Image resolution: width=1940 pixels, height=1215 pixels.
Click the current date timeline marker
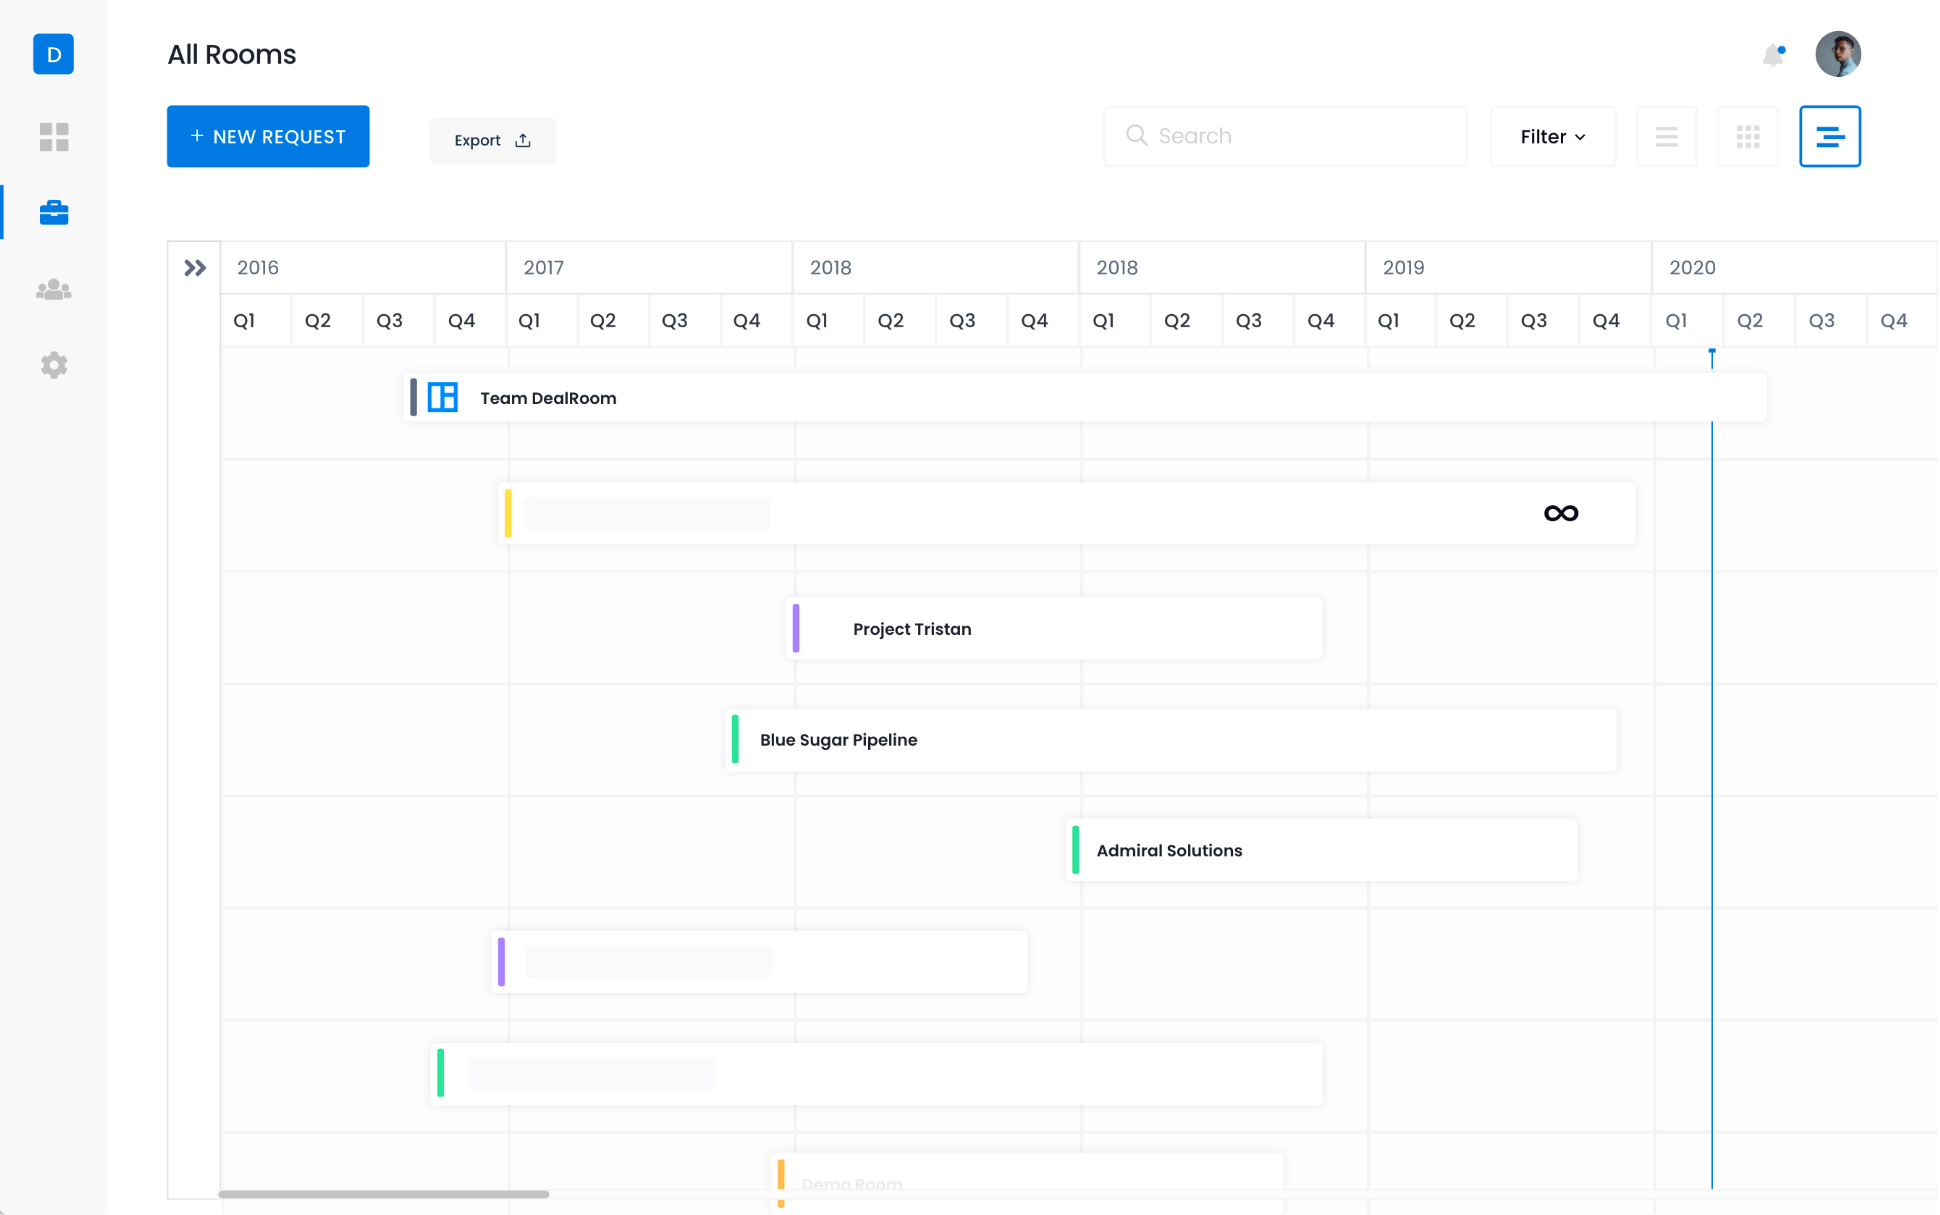1712,354
